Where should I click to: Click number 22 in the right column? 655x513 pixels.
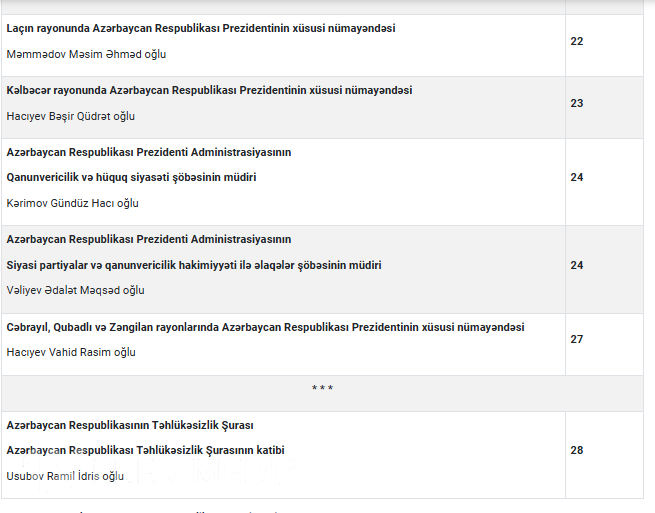tap(577, 41)
